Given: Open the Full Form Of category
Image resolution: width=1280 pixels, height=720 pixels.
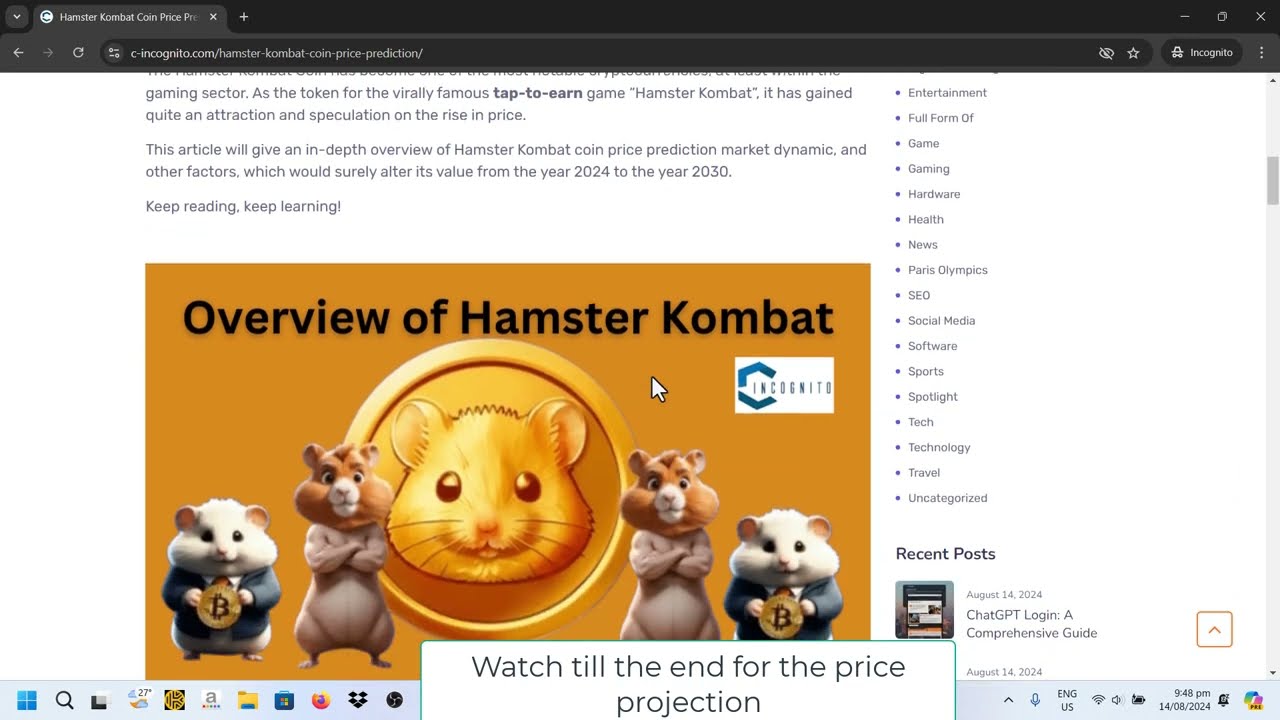Looking at the screenshot, I should coord(940,118).
